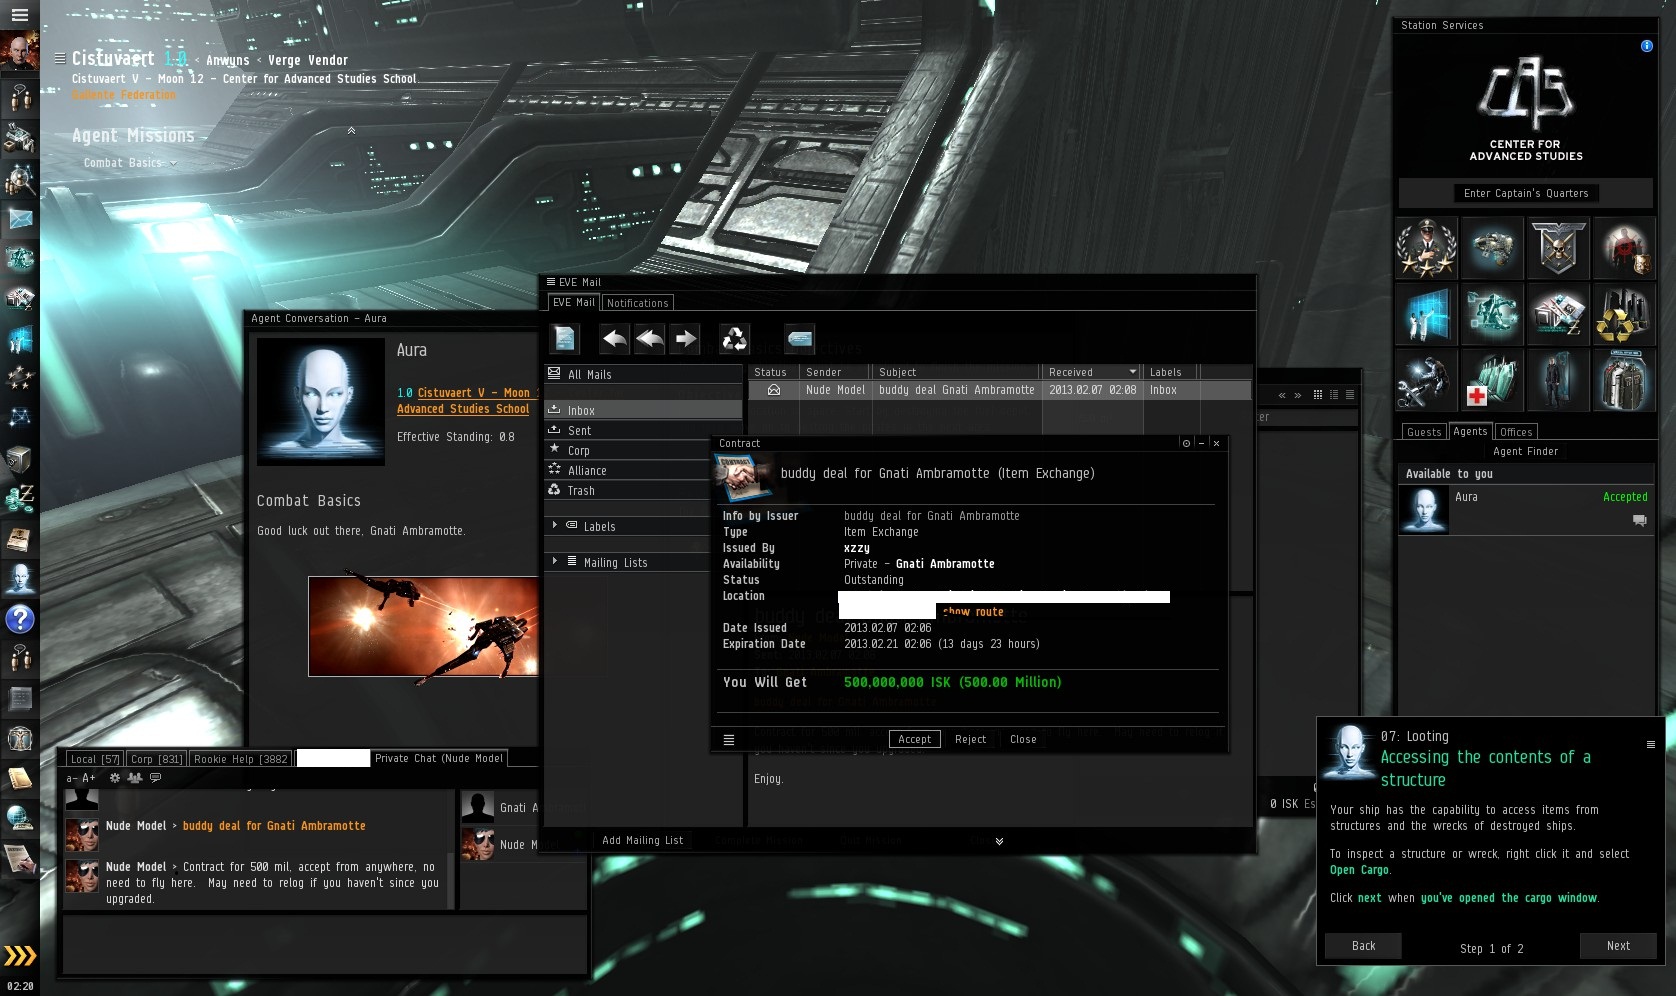Open the red crosshair figure station service
1676x996 pixels.
(1624, 247)
